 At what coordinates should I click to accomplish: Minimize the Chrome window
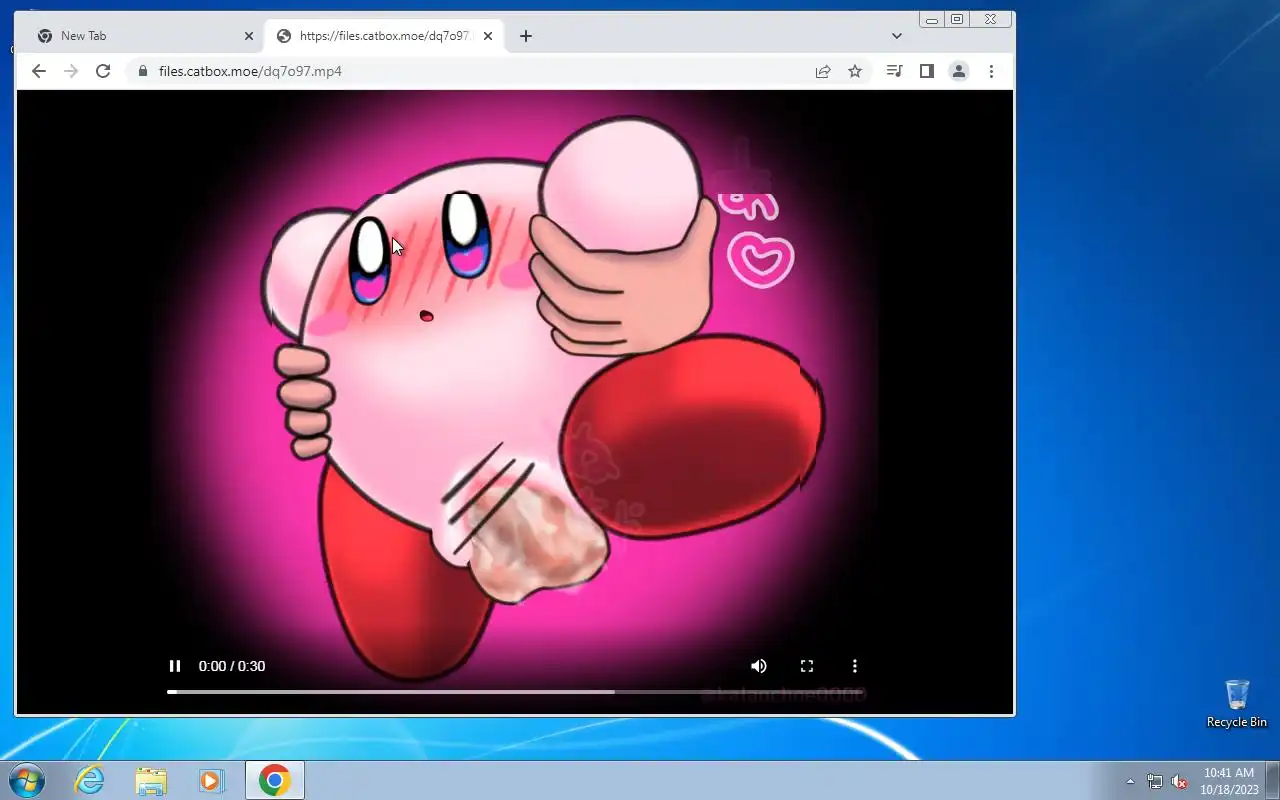coord(932,19)
